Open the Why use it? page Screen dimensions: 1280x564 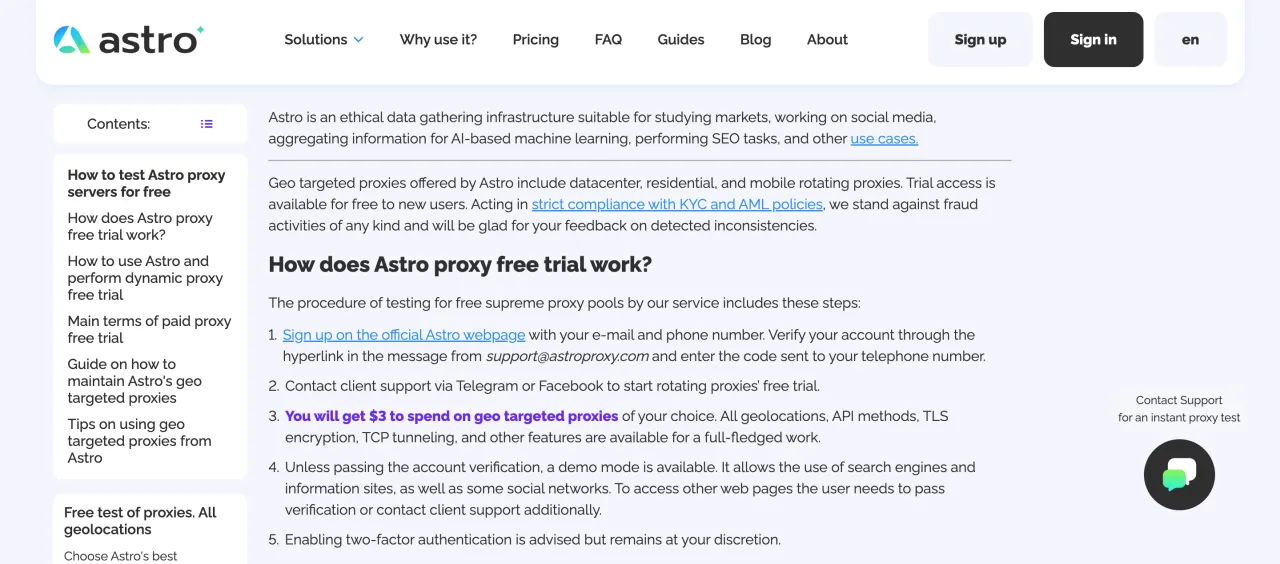click(438, 40)
